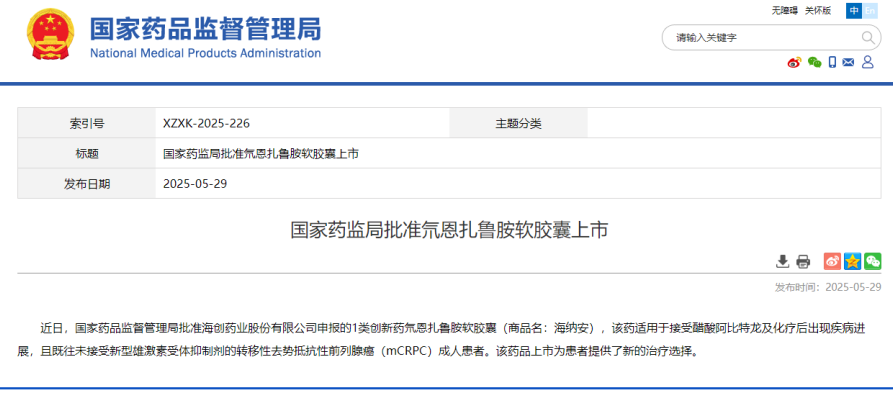The height and width of the screenshot is (412, 893).
Task: Open the WeChat icon in header
Action: (814, 63)
